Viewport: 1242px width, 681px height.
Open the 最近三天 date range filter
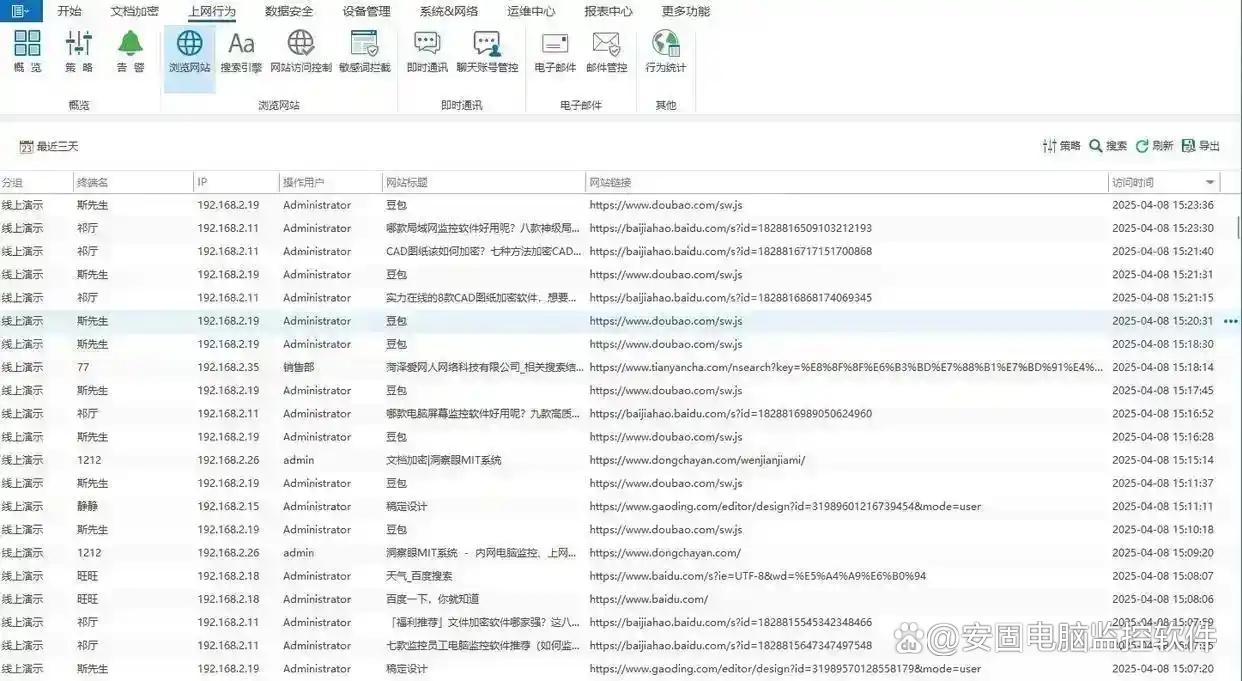point(49,147)
